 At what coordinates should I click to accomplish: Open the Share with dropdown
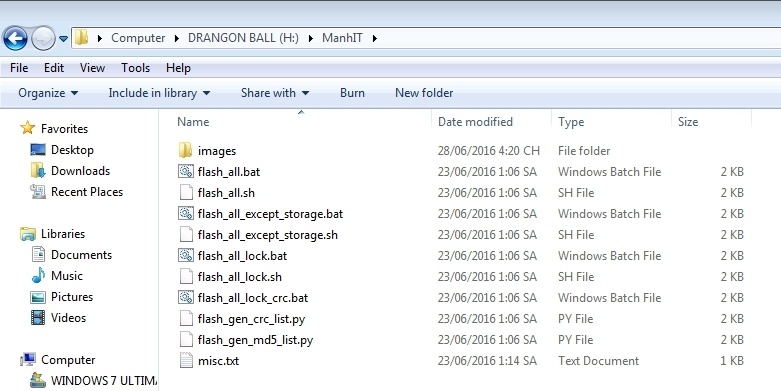coord(275,93)
